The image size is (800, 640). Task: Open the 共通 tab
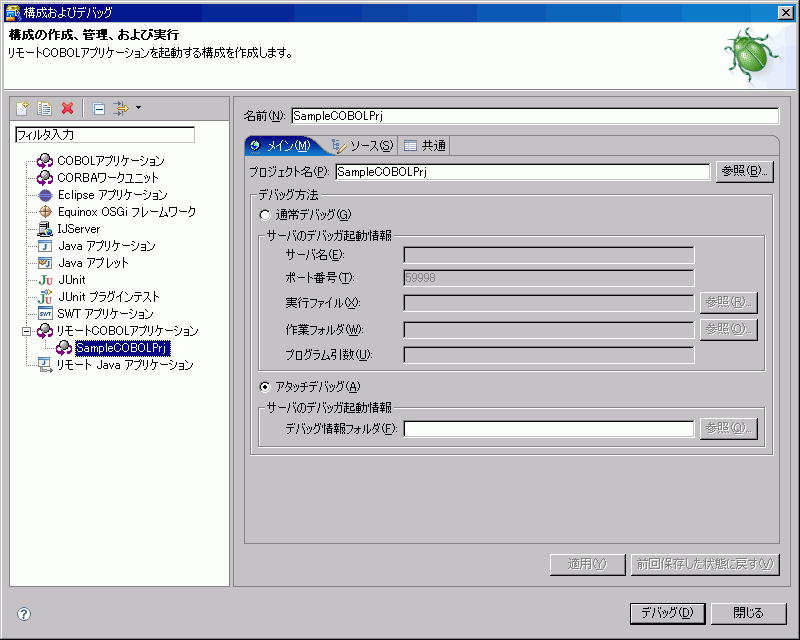point(425,146)
